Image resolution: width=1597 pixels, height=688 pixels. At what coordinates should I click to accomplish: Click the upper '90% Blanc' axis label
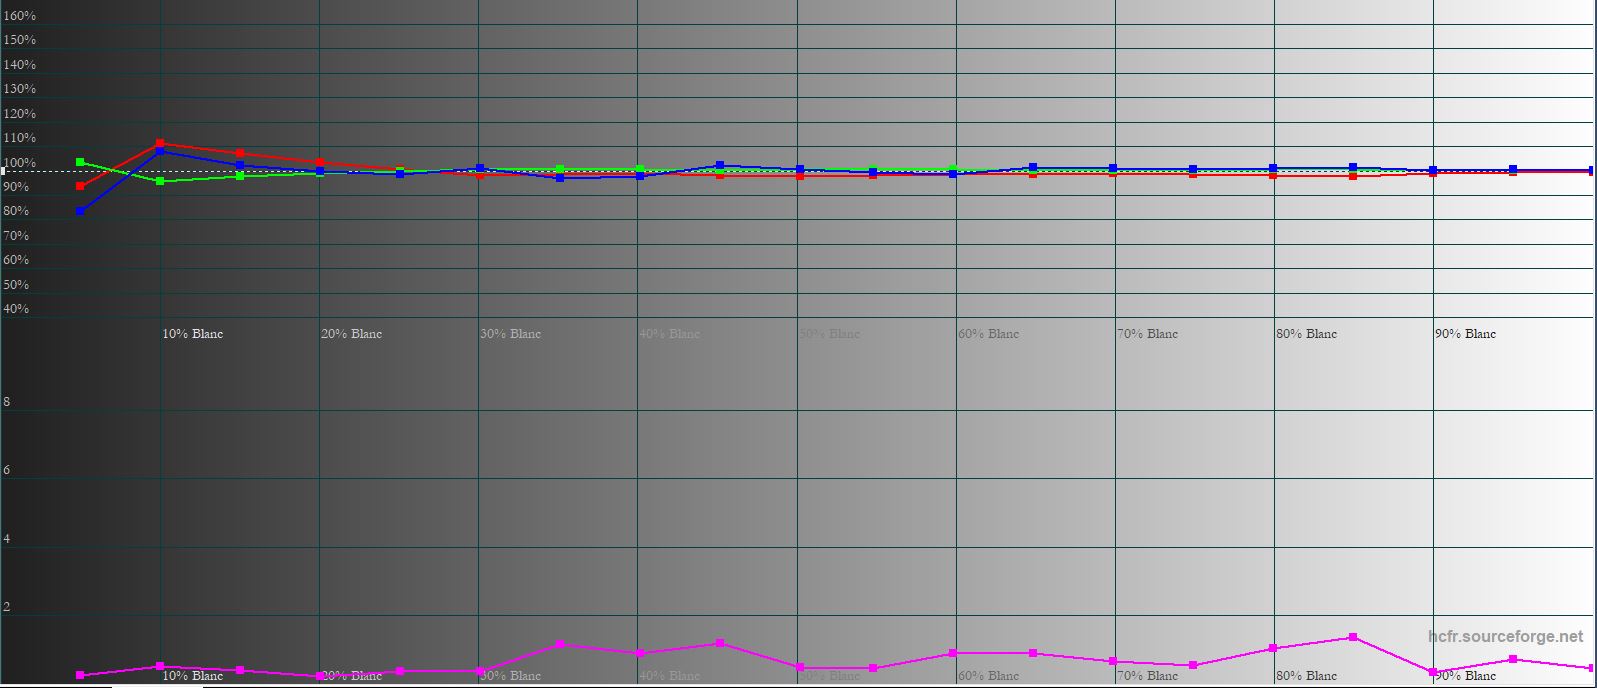[1465, 334]
